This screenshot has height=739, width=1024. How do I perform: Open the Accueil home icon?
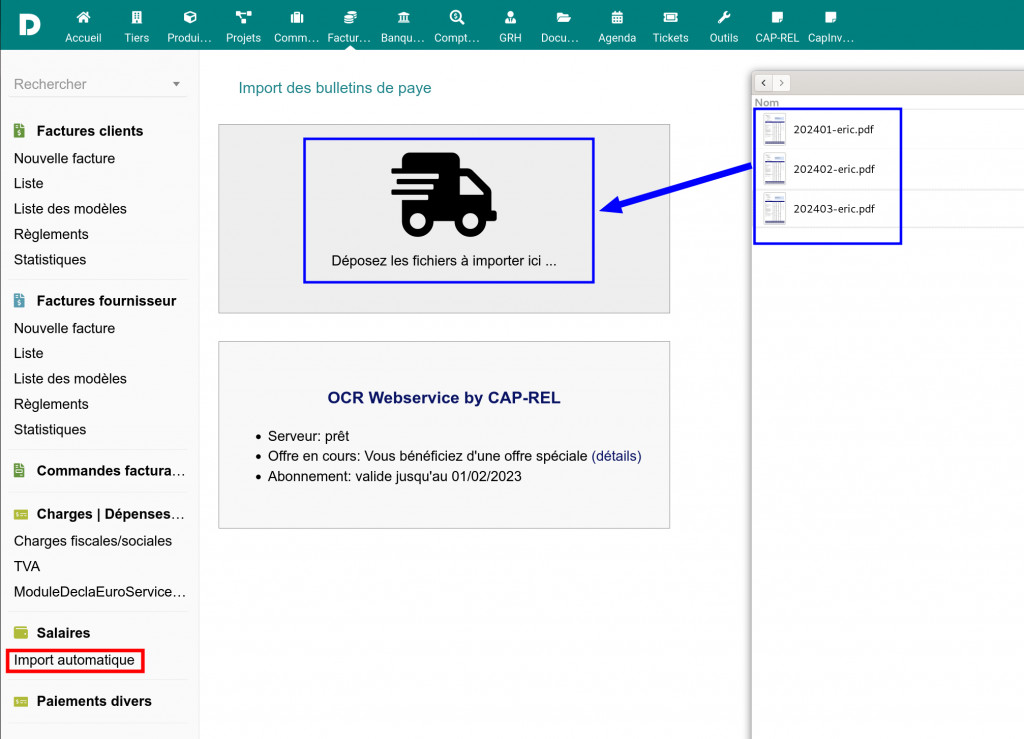[83, 18]
